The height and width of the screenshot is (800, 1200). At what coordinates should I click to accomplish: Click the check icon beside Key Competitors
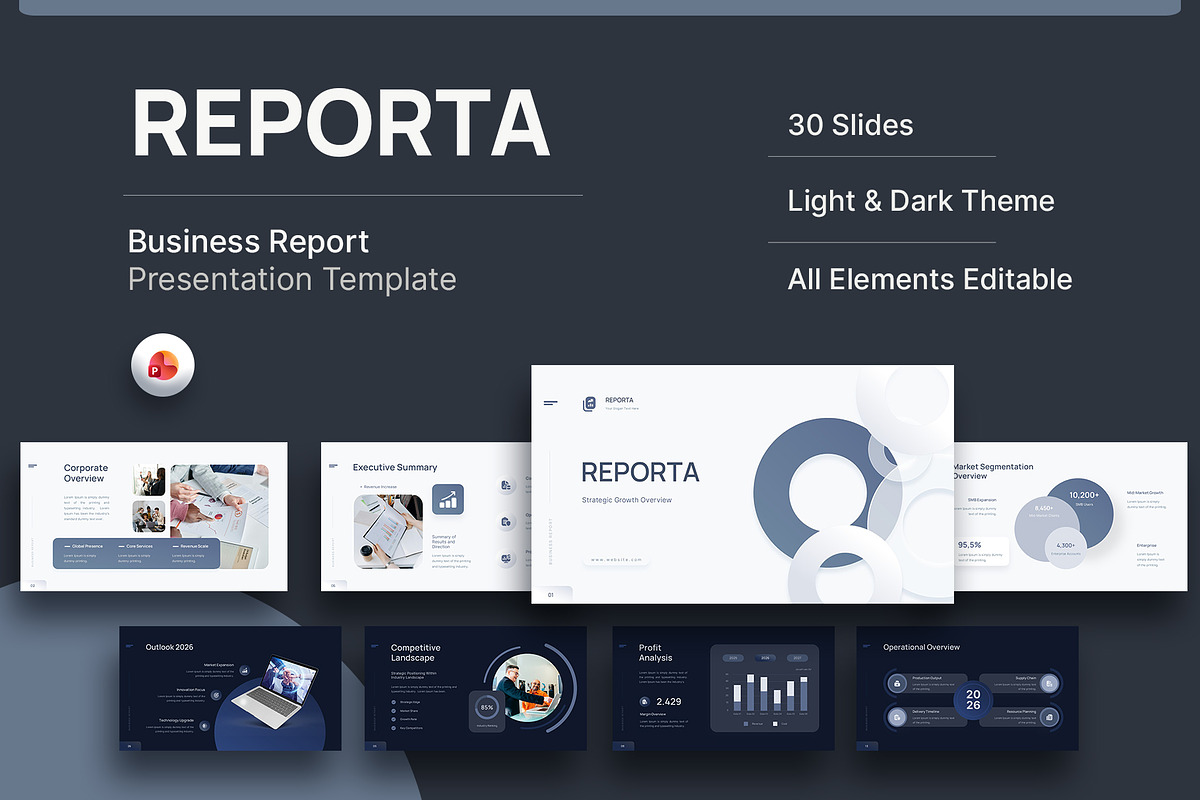394,728
